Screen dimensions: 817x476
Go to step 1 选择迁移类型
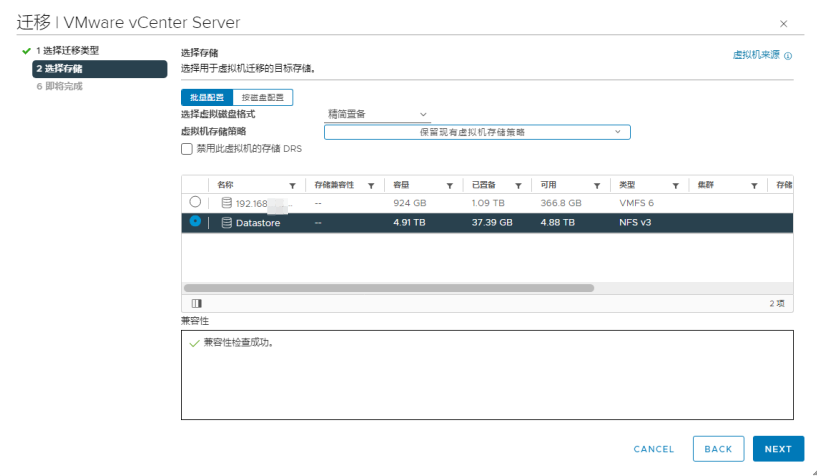click(67, 51)
